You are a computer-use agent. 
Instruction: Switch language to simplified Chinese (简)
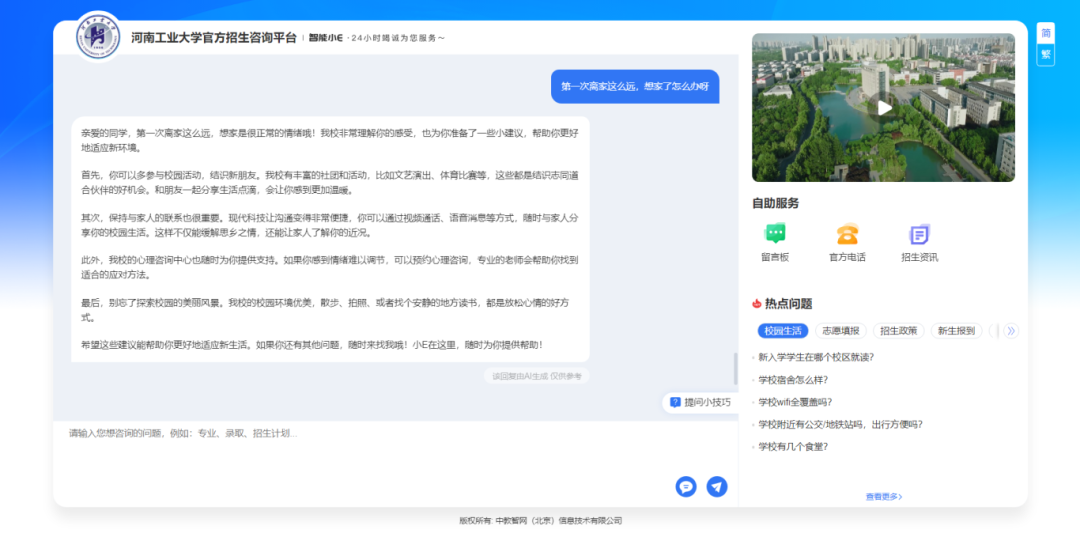(x=1046, y=33)
